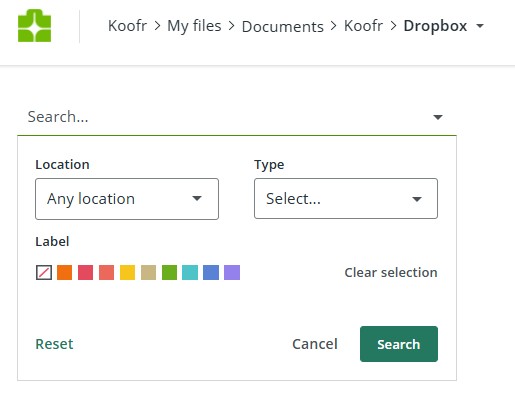515x394 pixels.
Task: Navigate to Documents breadcrumb
Action: point(283,26)
